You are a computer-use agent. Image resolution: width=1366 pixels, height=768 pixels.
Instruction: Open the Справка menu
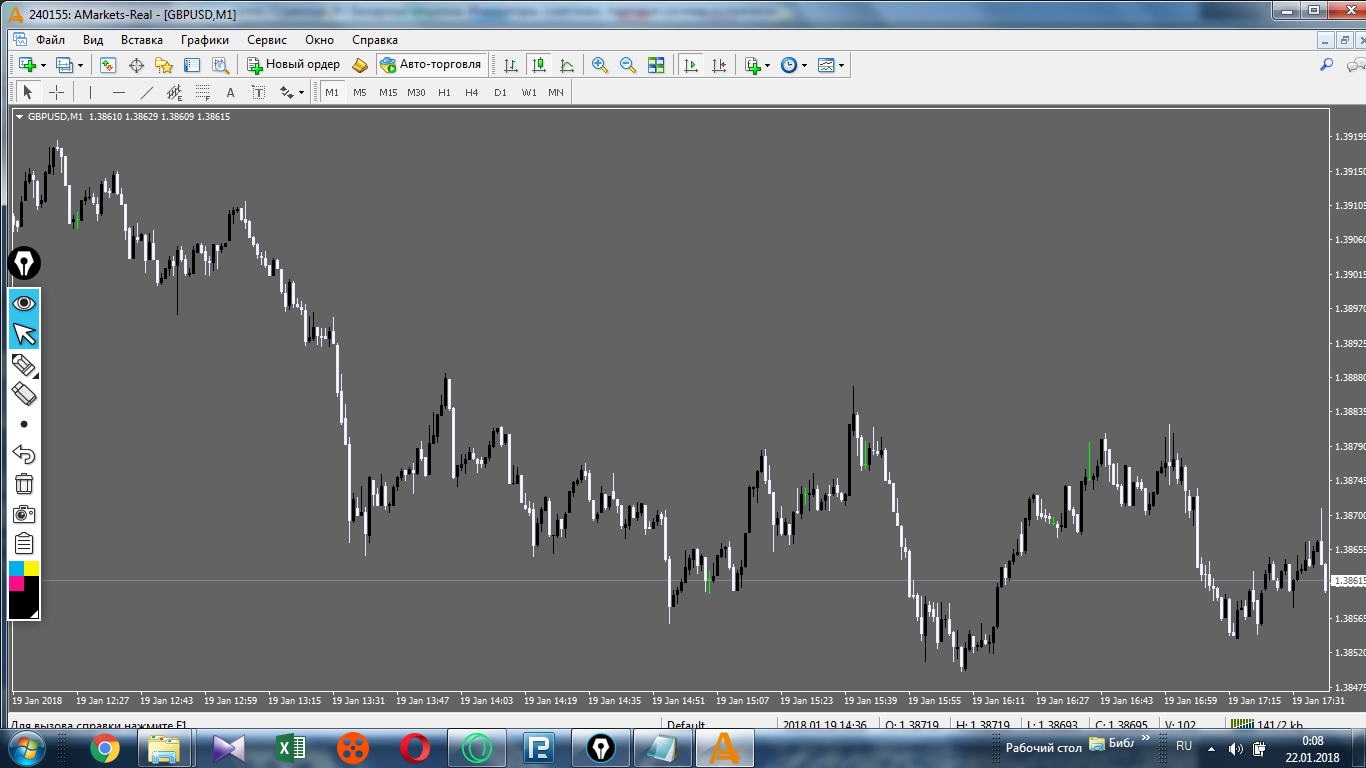[x=375, y=40]
